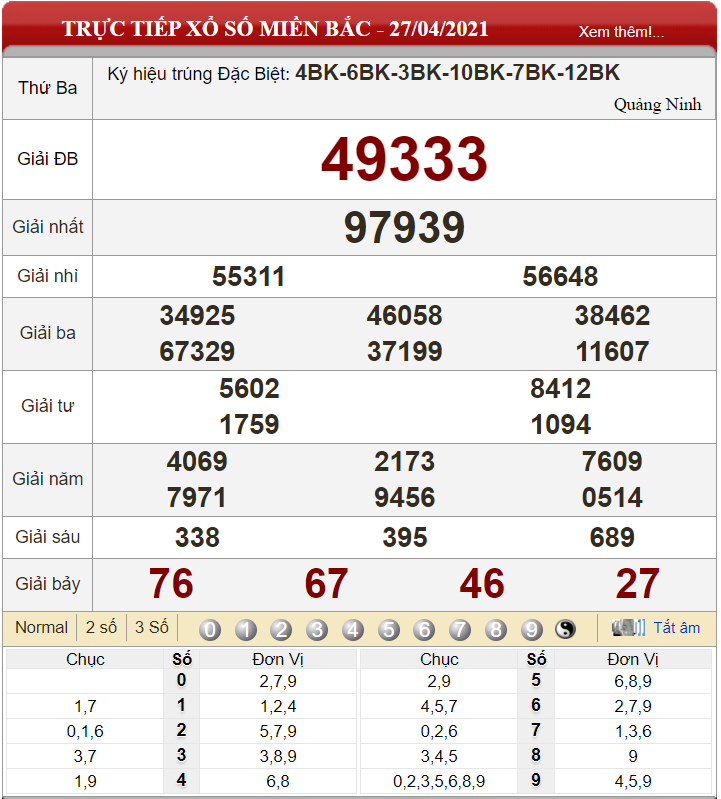The image size is (721, 799).
Task: Switch to 3 Số display mode
Action: point(152,628)
